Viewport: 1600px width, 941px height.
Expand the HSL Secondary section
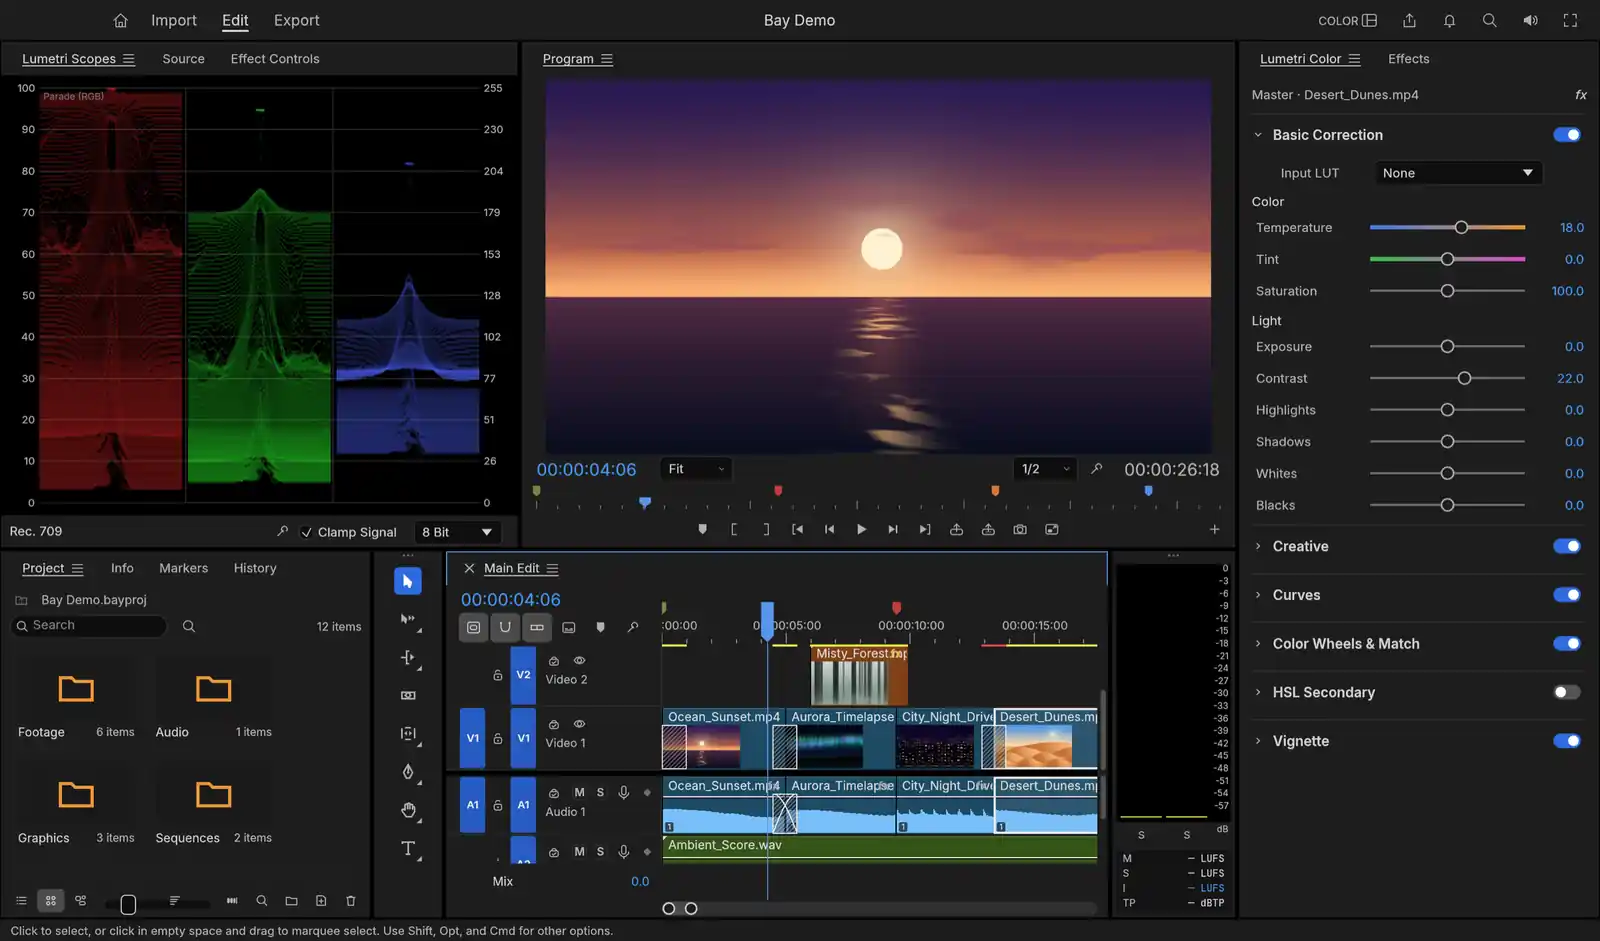pos(1258,692)
